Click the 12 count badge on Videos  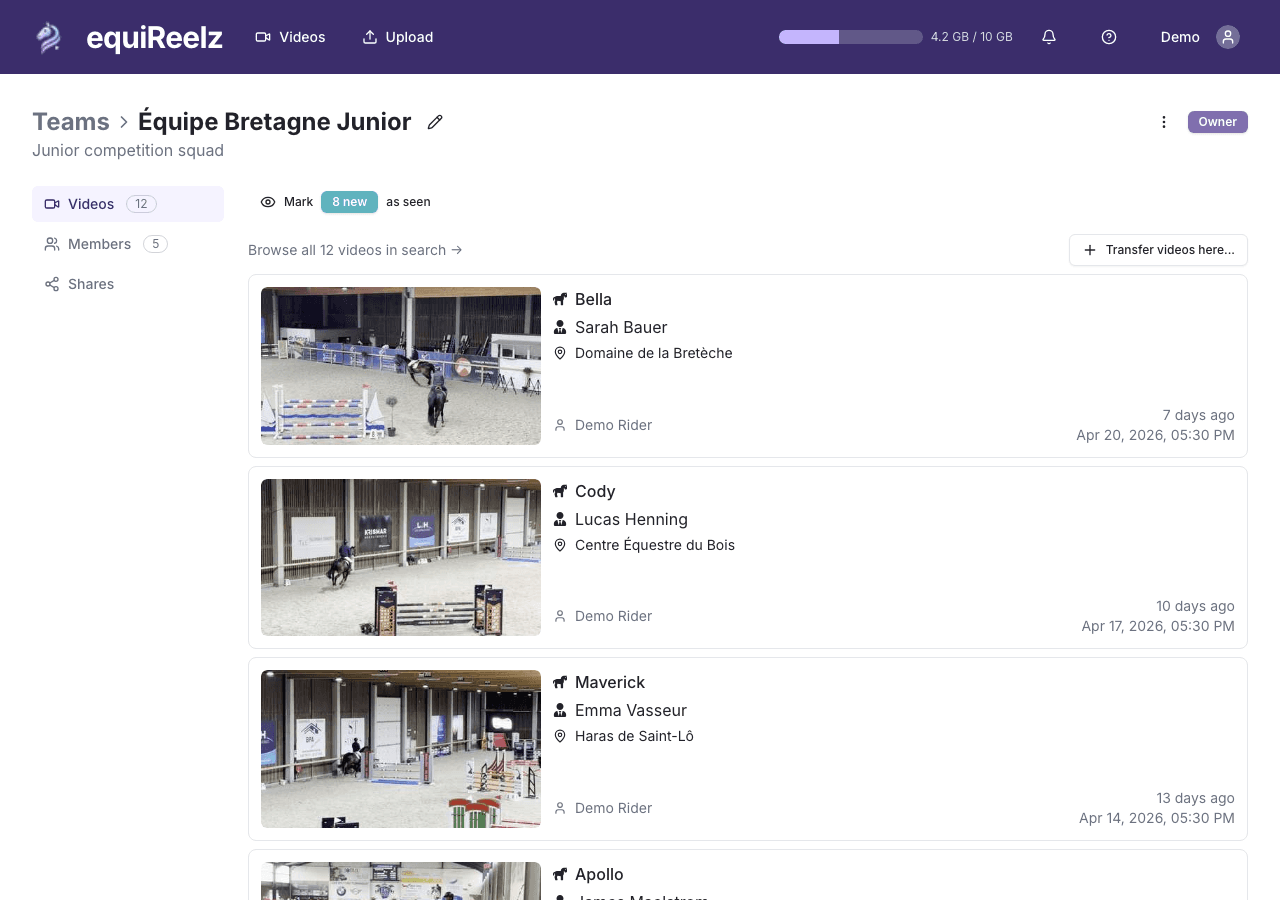141,204
